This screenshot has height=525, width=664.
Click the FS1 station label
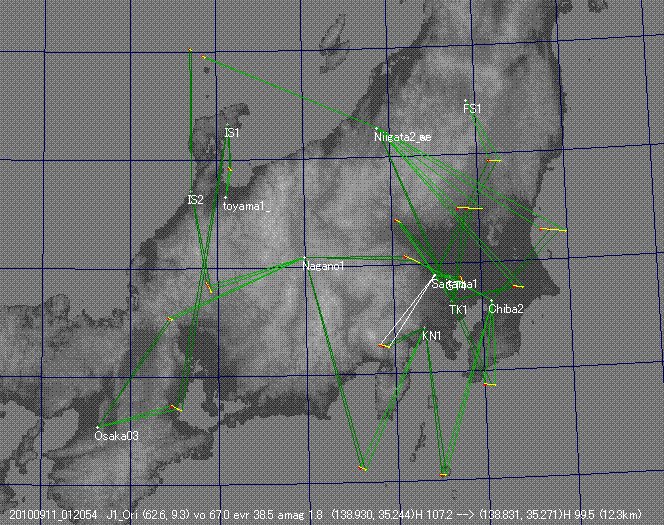pyautogui.click(x=472, y=109)
